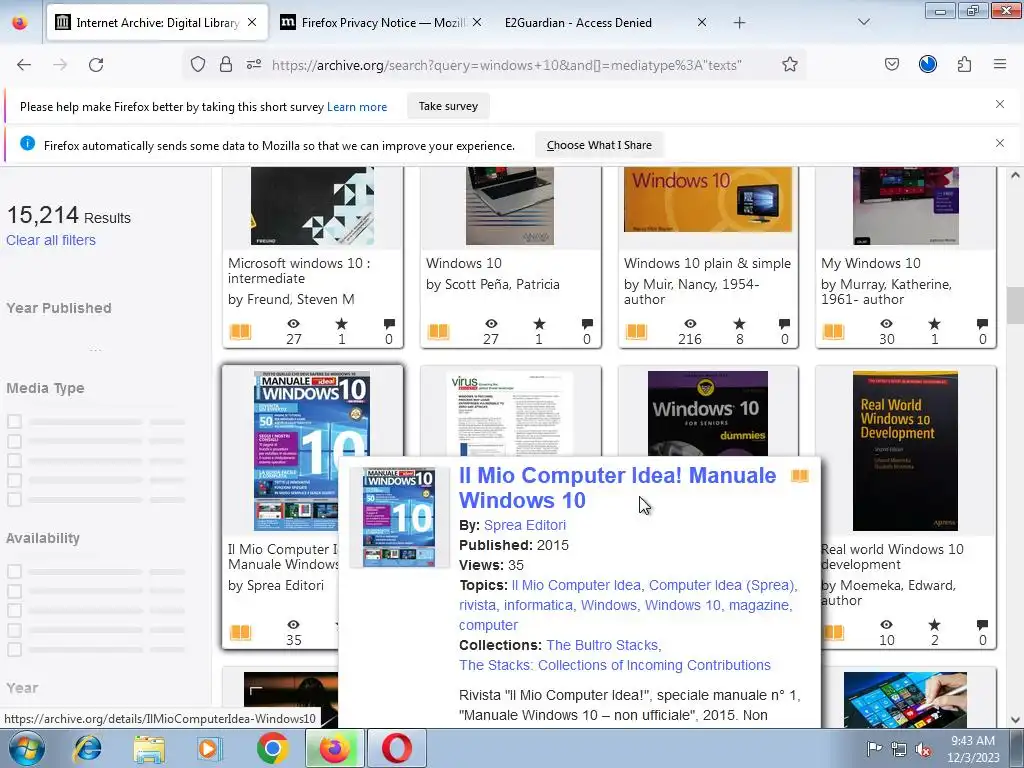Open the Windows Start button

pos(26,748)
